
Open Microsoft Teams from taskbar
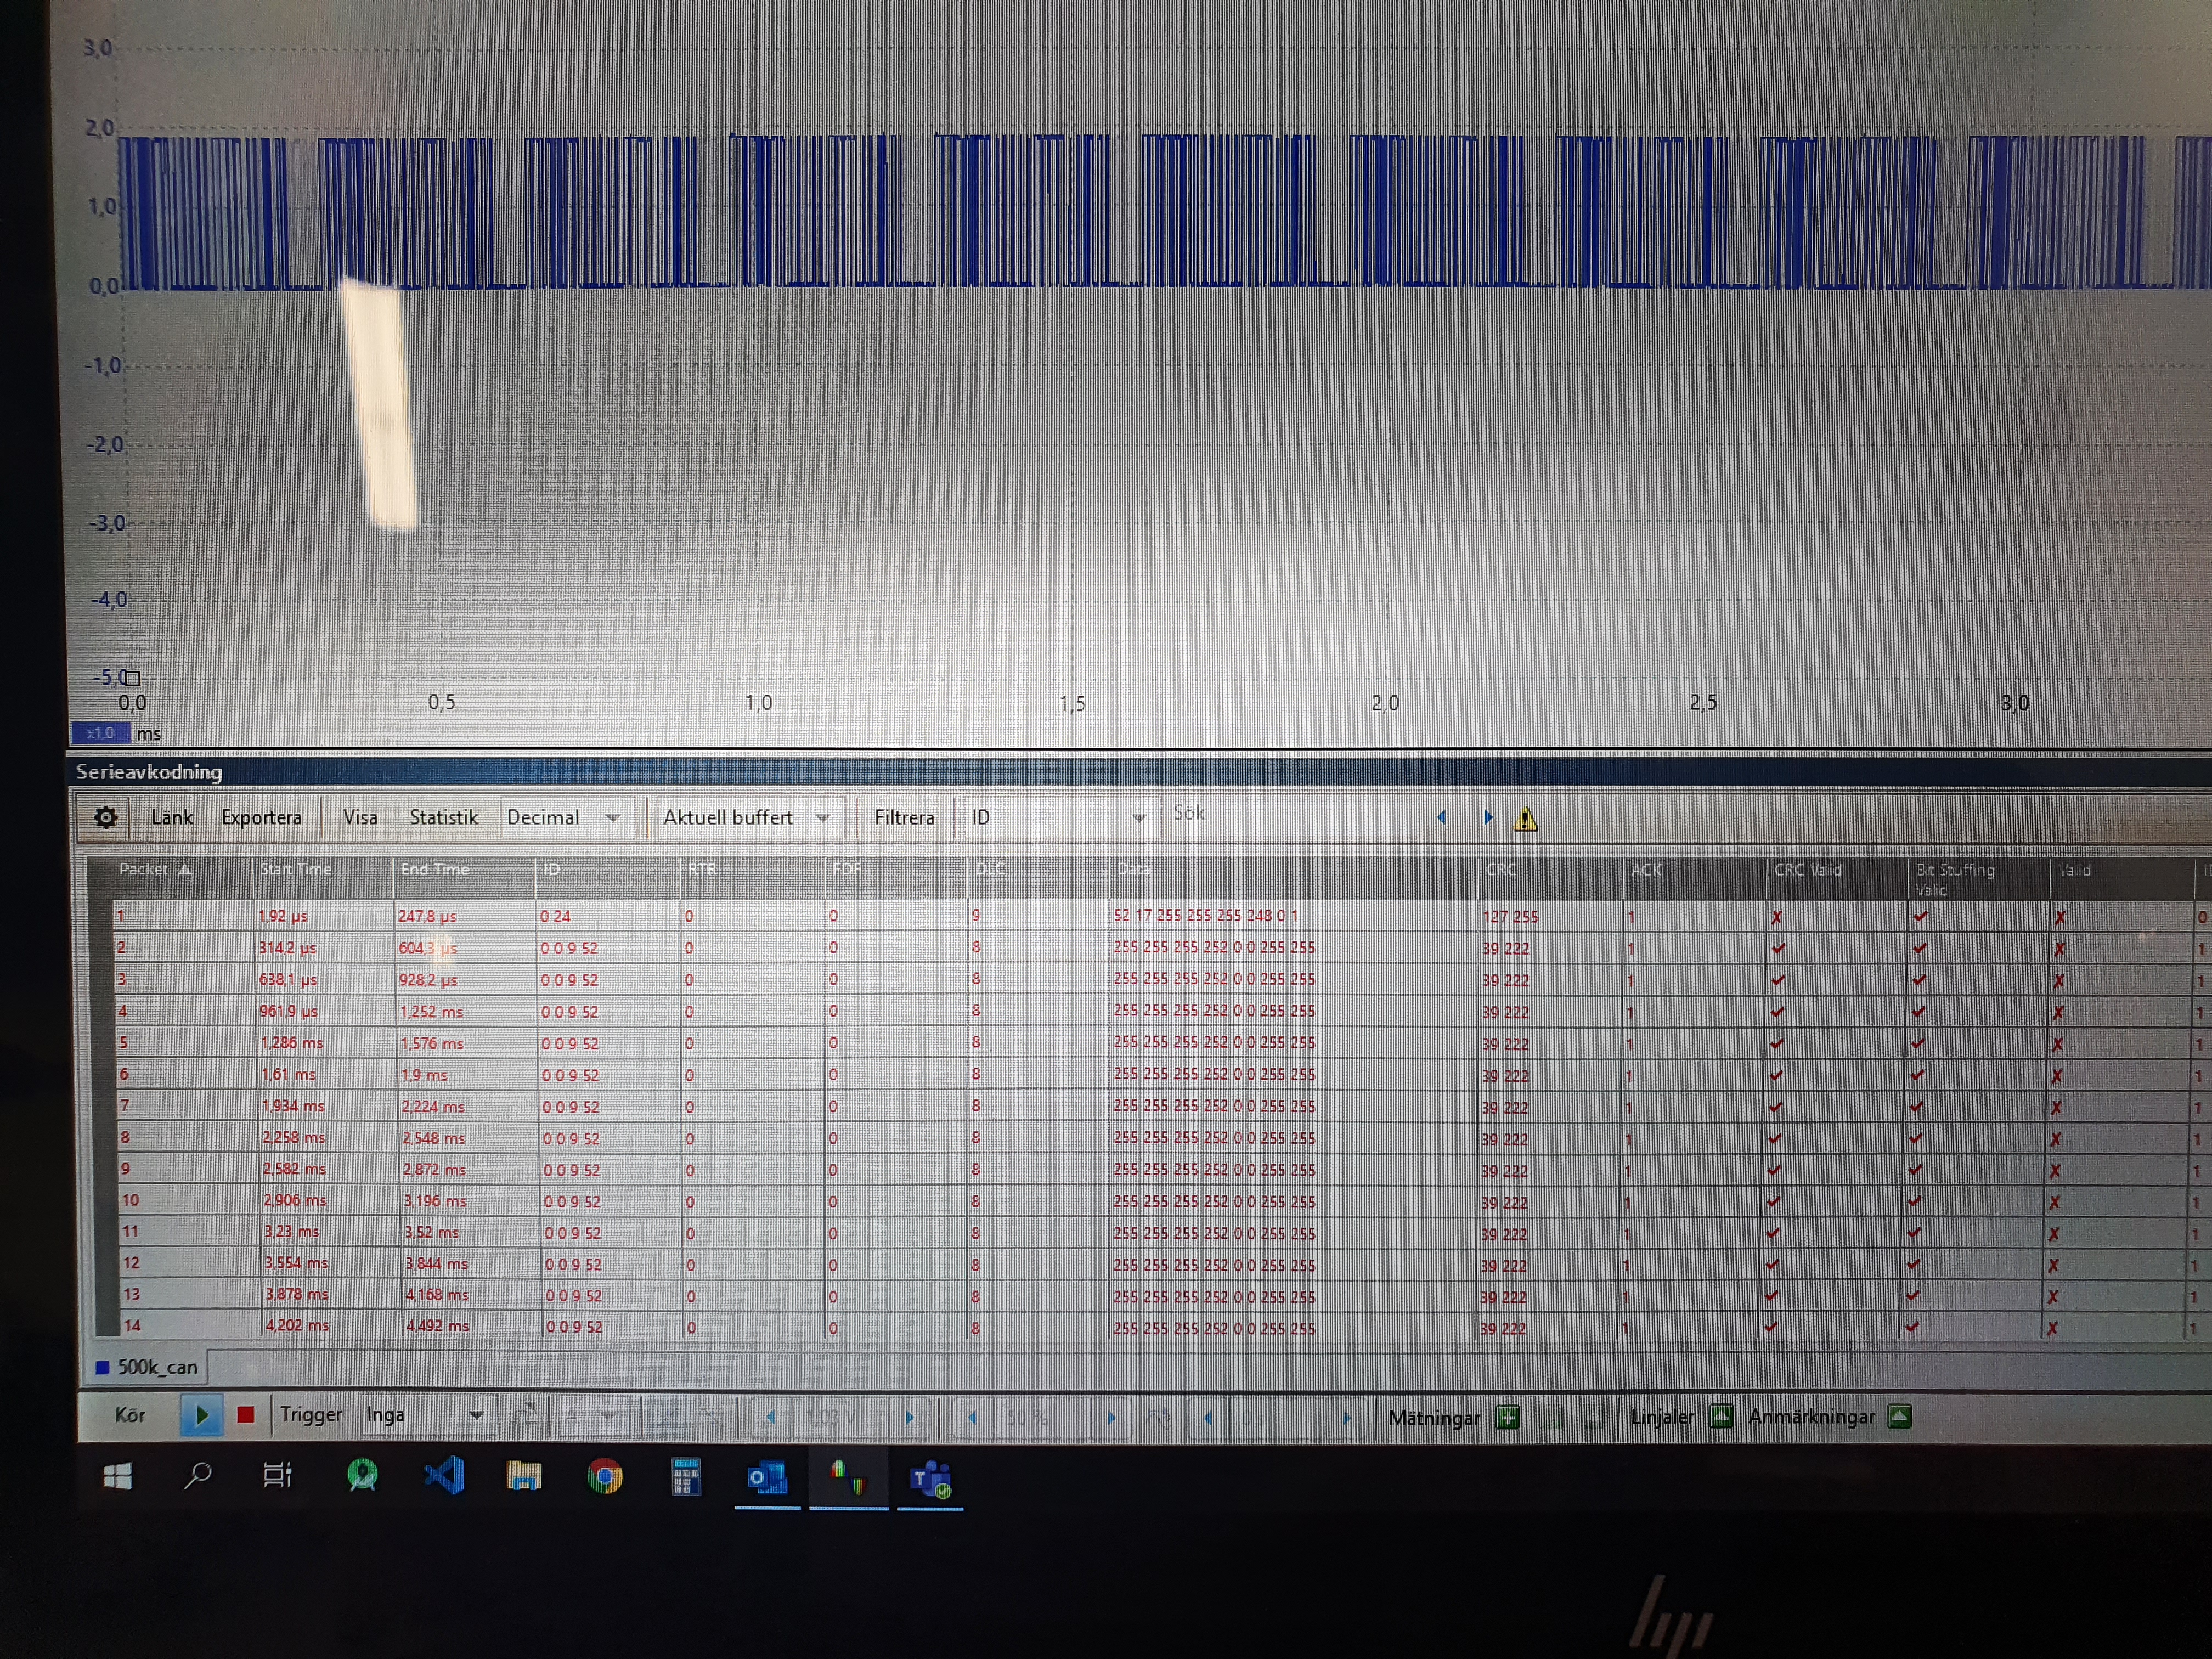click(x=930, y=1479)
